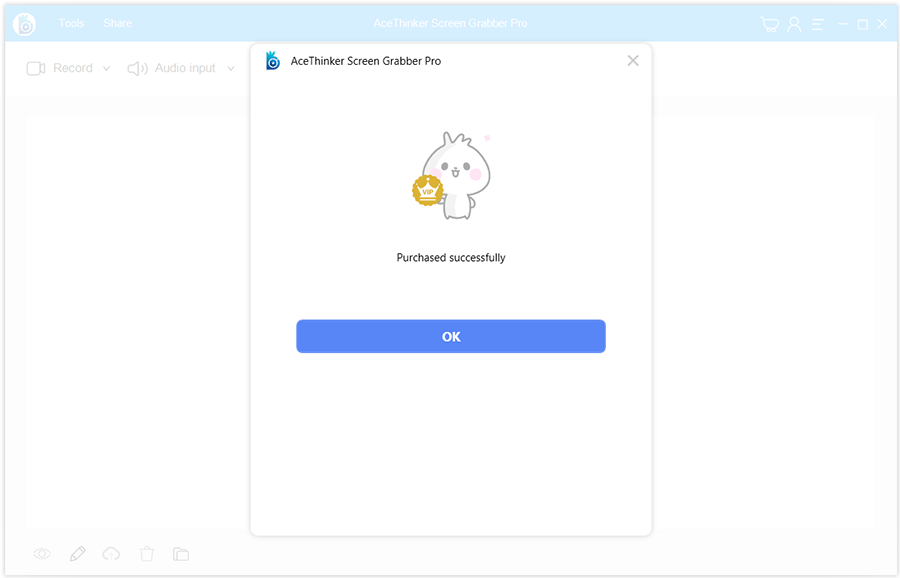The height and width of the screenshot is (578, 900).
Task: Click the Record camera icon
Action: [36, 68]
